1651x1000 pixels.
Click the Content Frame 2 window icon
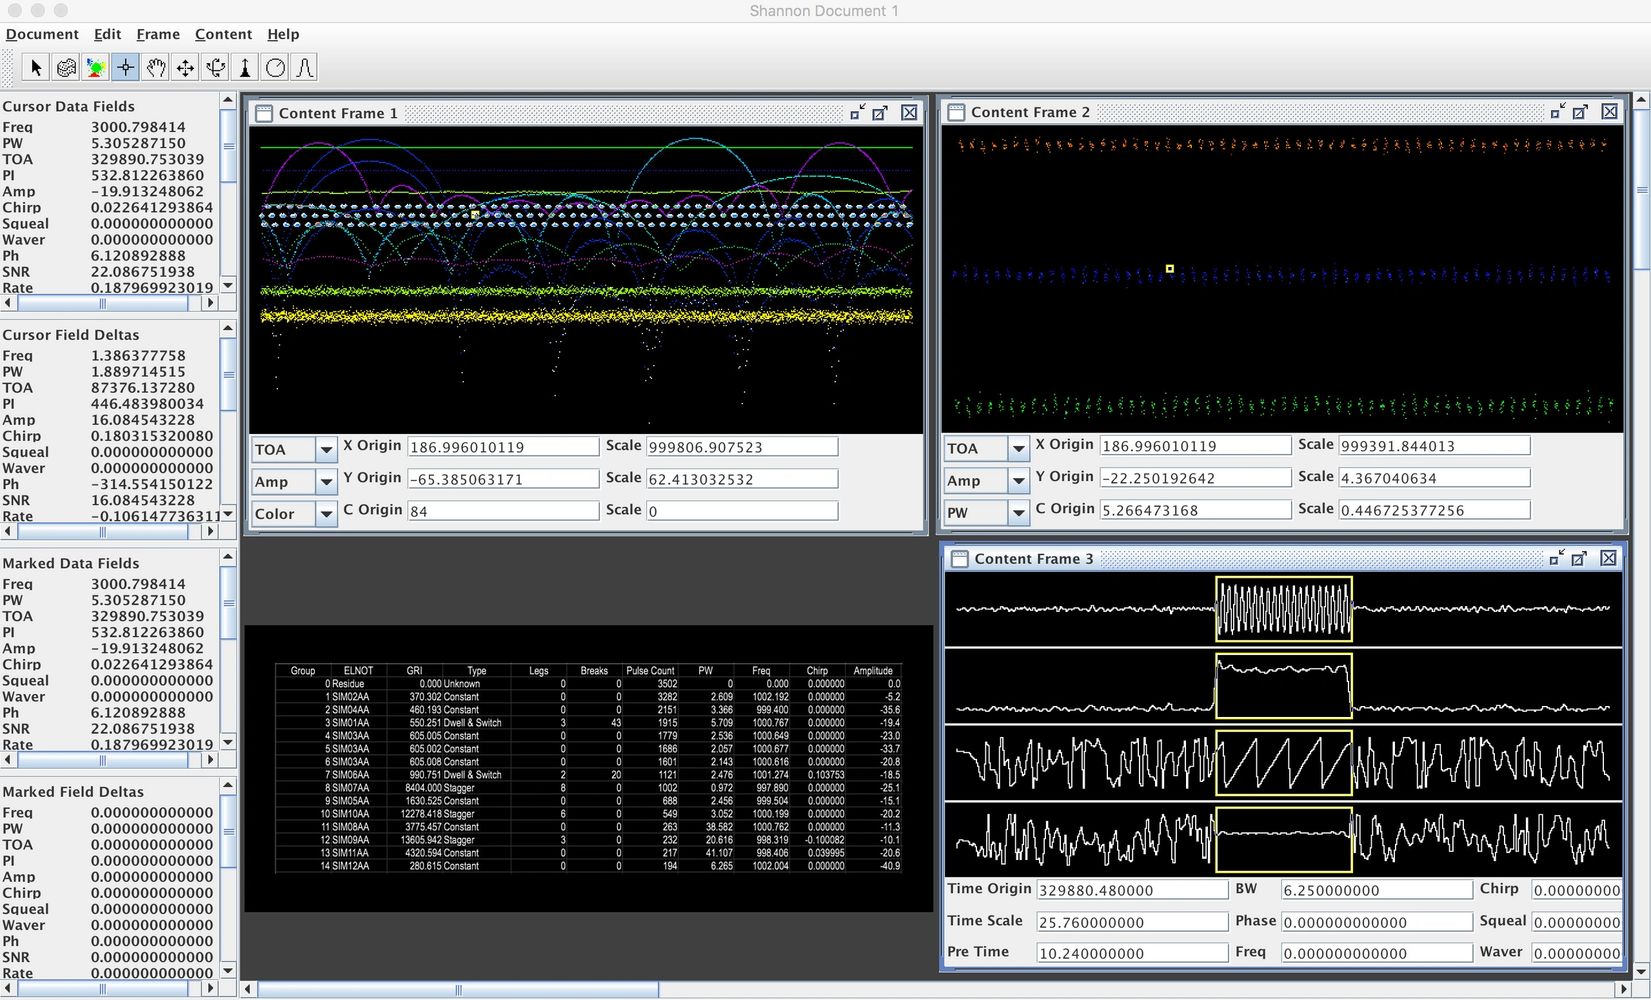click(956, 112)
